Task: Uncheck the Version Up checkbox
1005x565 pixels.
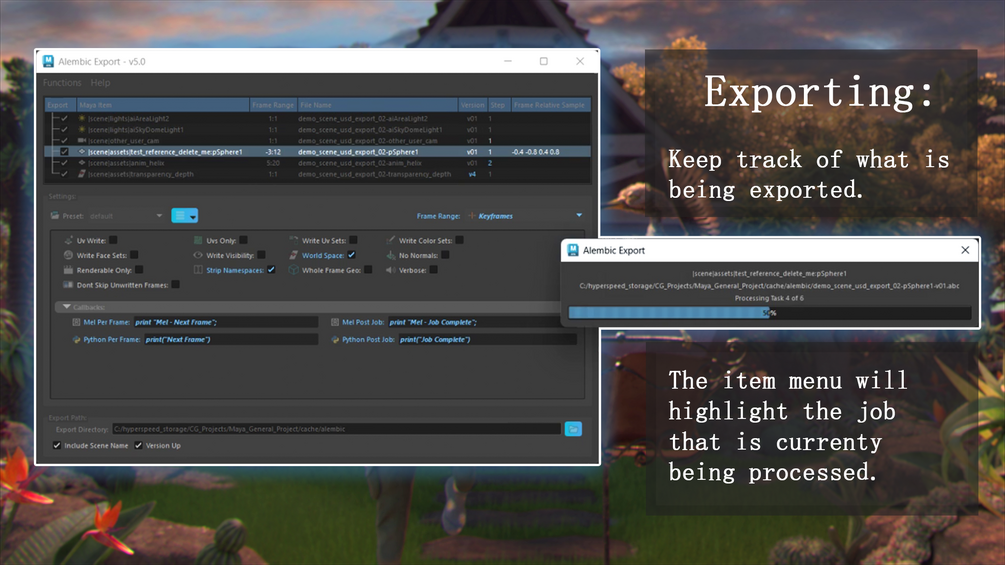Action: tap(138, 445)
